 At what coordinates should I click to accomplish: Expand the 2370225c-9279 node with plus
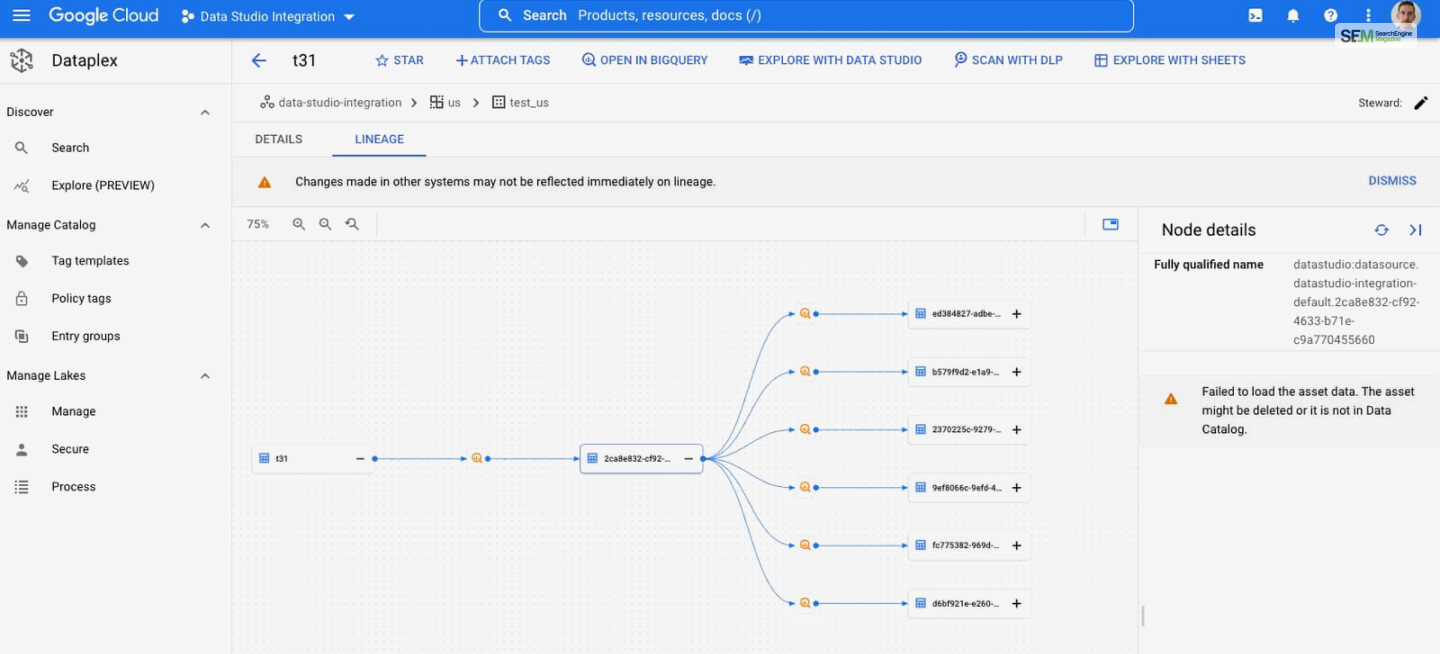coord(1016,430)
